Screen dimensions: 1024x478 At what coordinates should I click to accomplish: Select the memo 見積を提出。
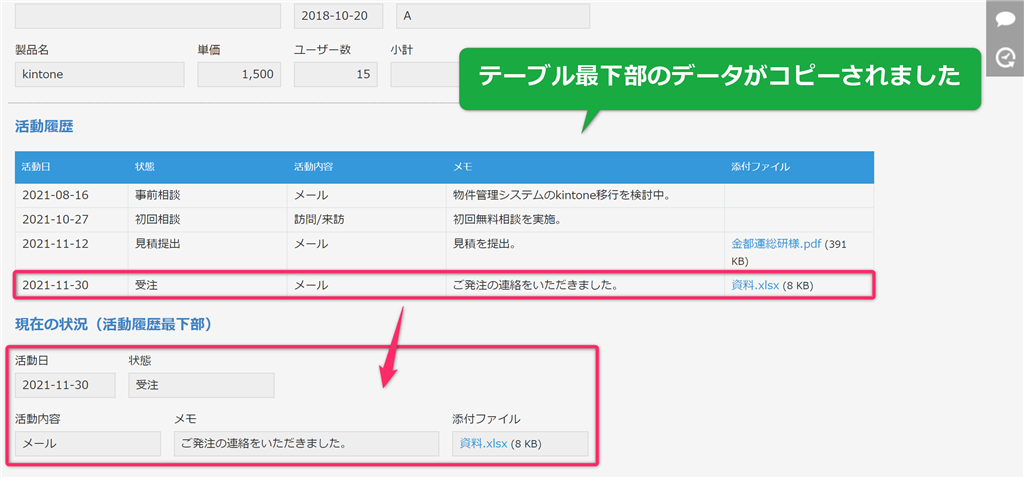pyautogui.click(x=585, y=251)
